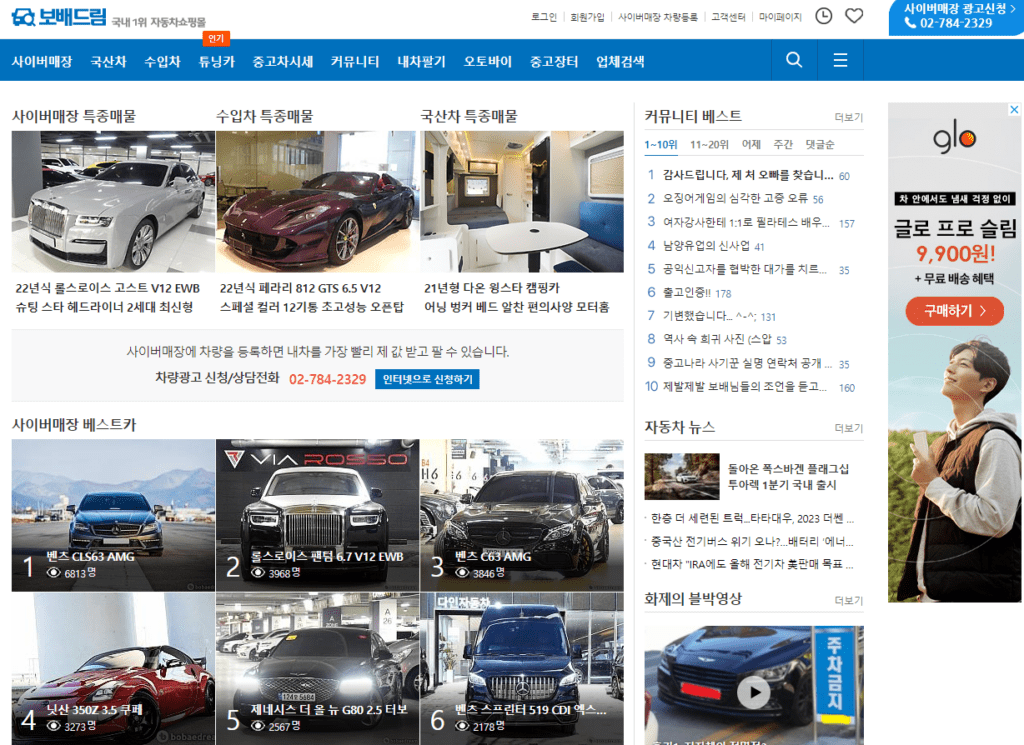The width and height of the screenshot is (1024, 745).
Task: Open 다온 윙스타 캠핑카 listing photo
Action: click(x=522, y=201)
